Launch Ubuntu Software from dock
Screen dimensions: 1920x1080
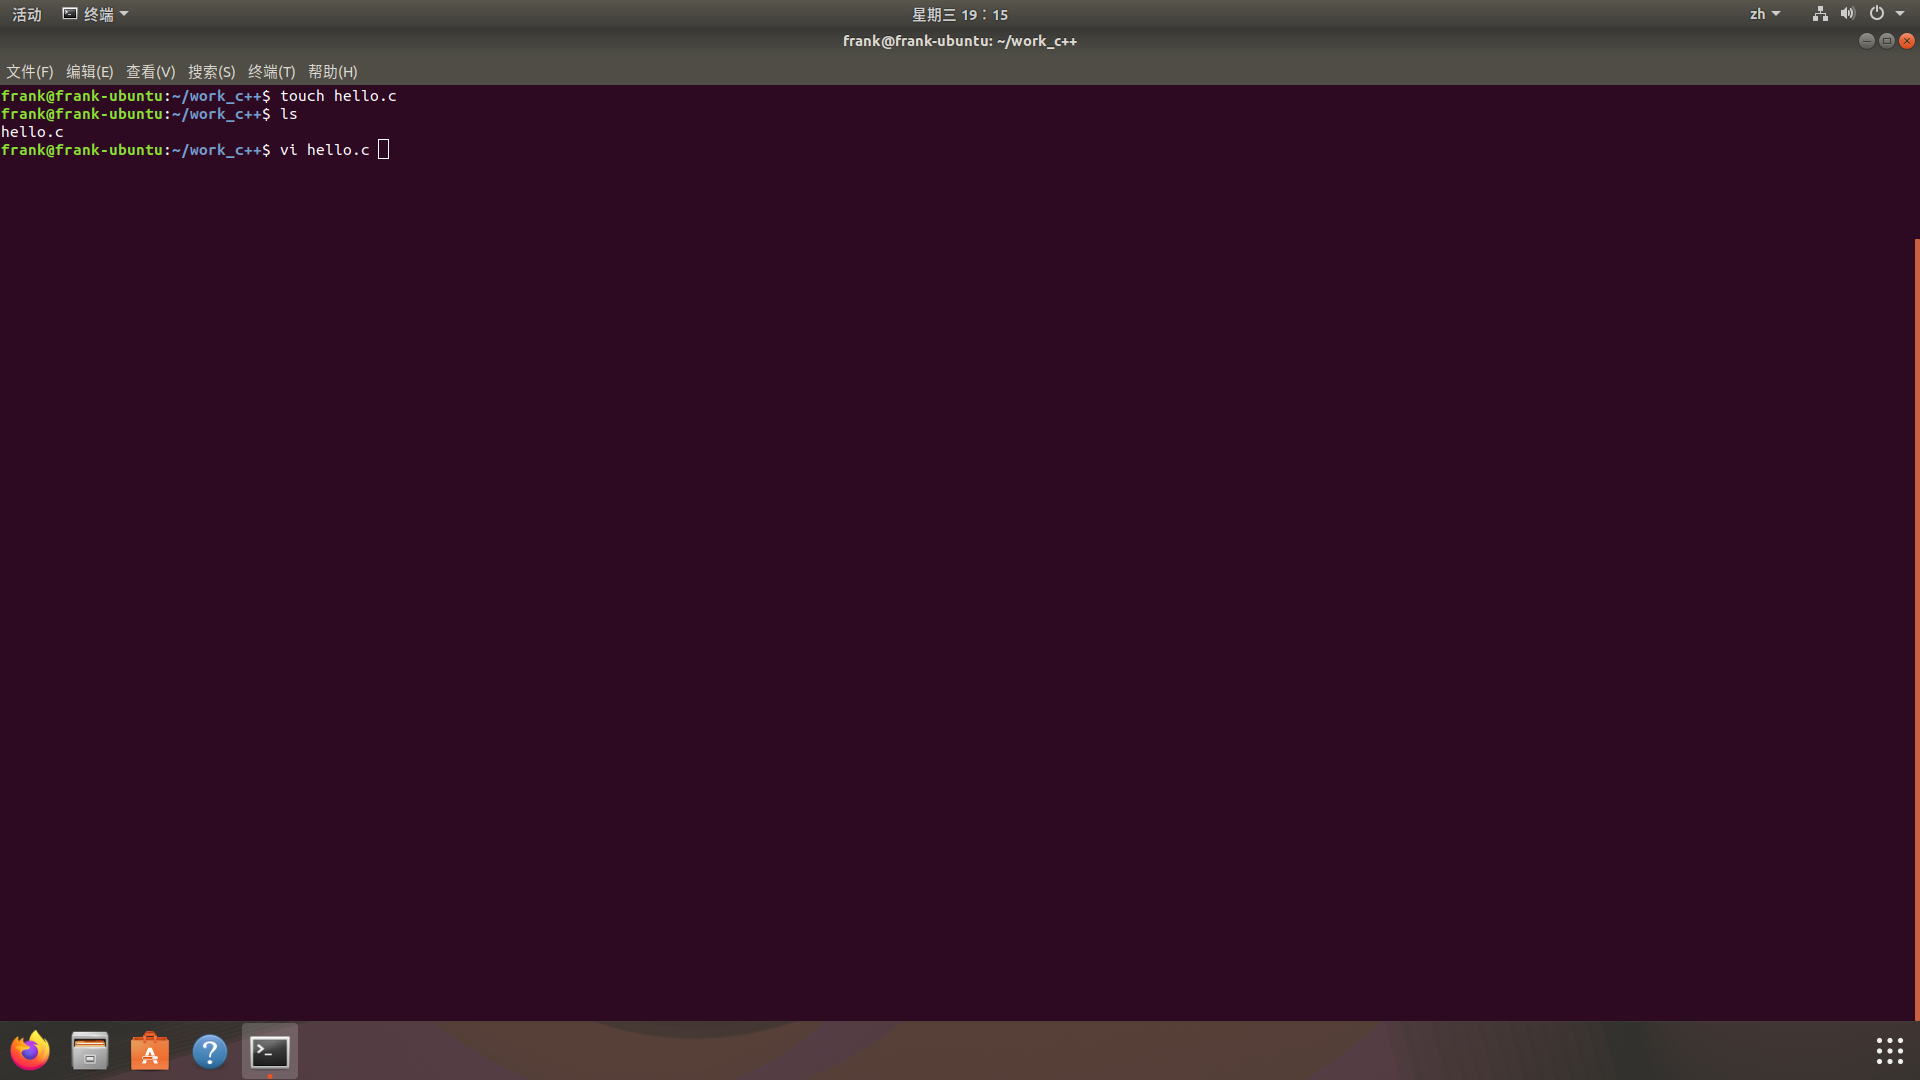point(150,1051)
